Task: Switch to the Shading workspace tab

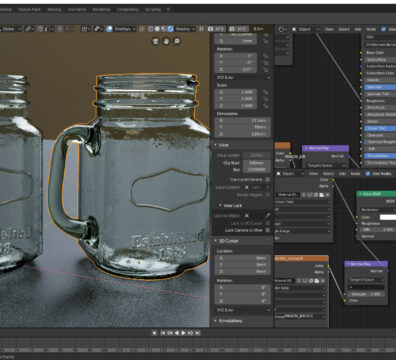Action: point(54,9)
